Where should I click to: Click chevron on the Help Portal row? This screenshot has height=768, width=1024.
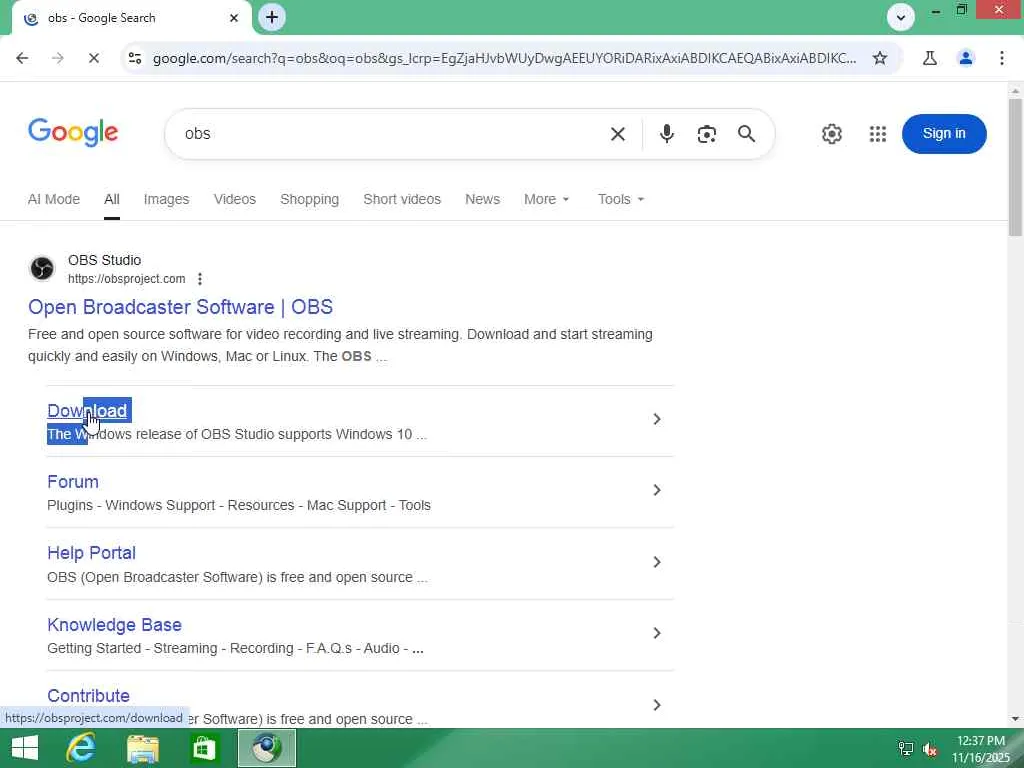pos(657,562)
